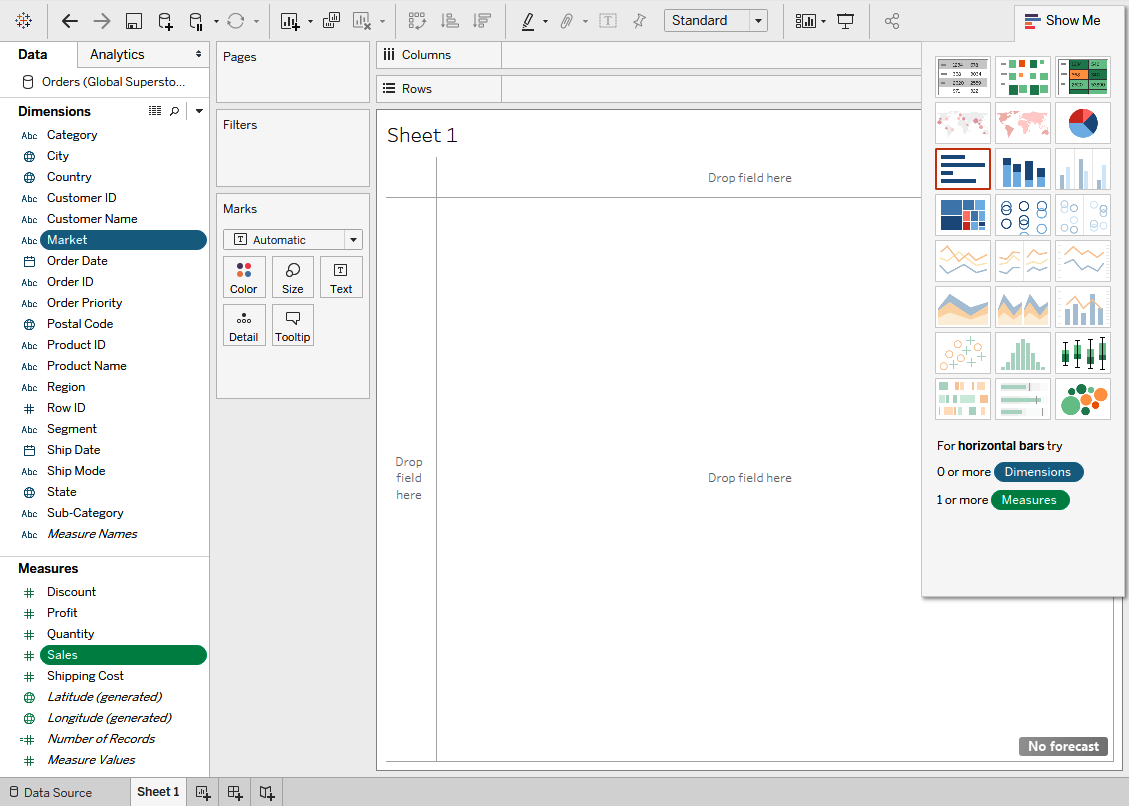Click the Undo back arrow in toolbar
The height and width of the screenshot is (806, 1129).
pos(69,21)
